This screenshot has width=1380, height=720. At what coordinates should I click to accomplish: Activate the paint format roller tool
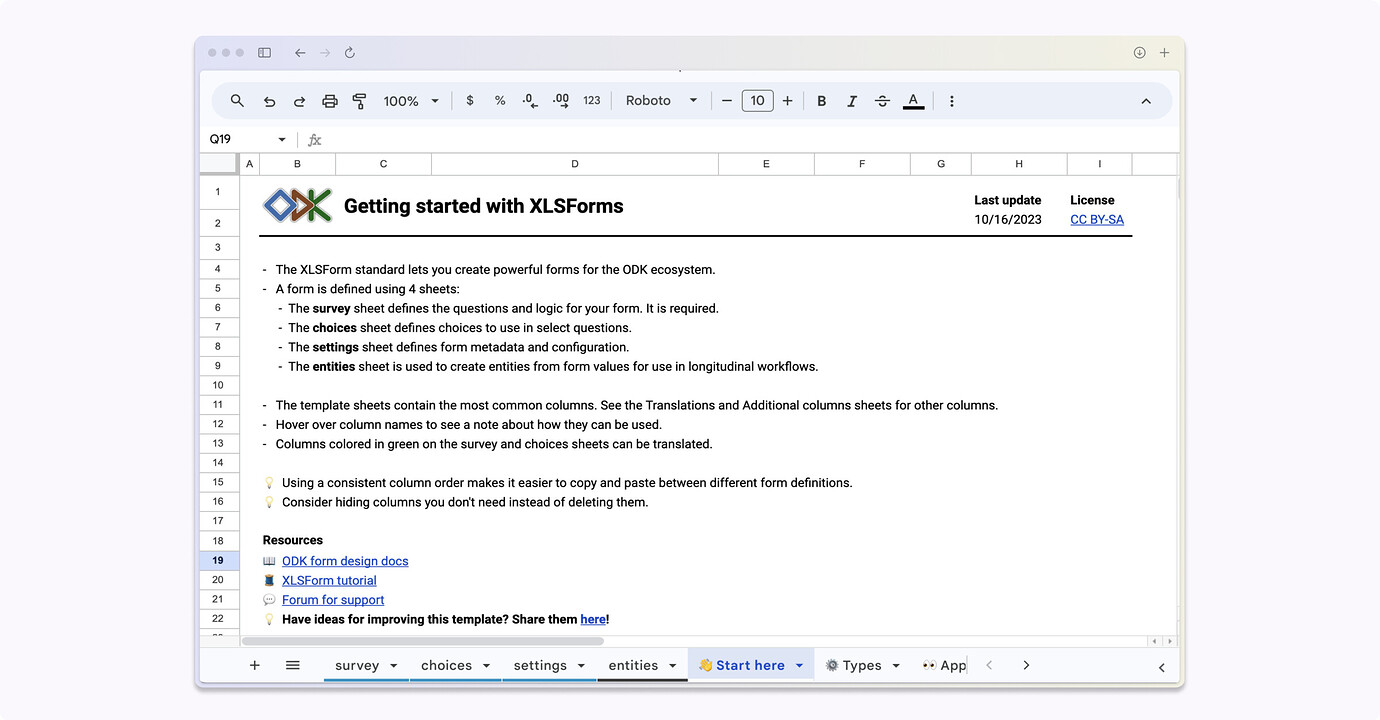360,101
